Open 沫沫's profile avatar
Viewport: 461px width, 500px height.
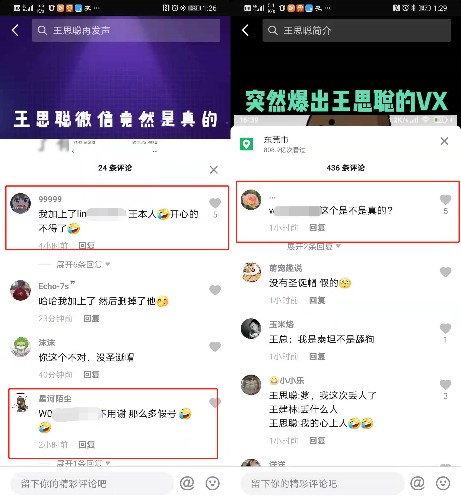click(x=20, y=347)
